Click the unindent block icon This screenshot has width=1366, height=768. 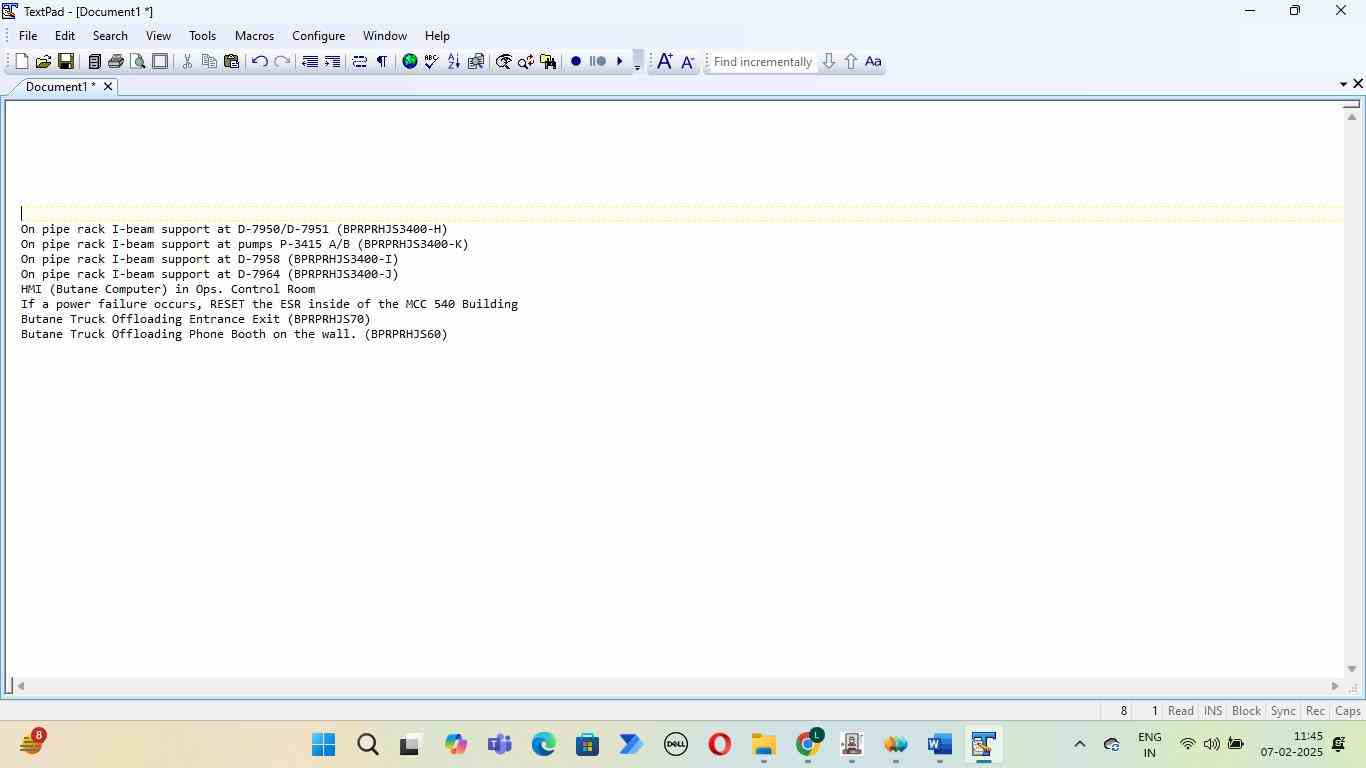[x=310, y=62]
